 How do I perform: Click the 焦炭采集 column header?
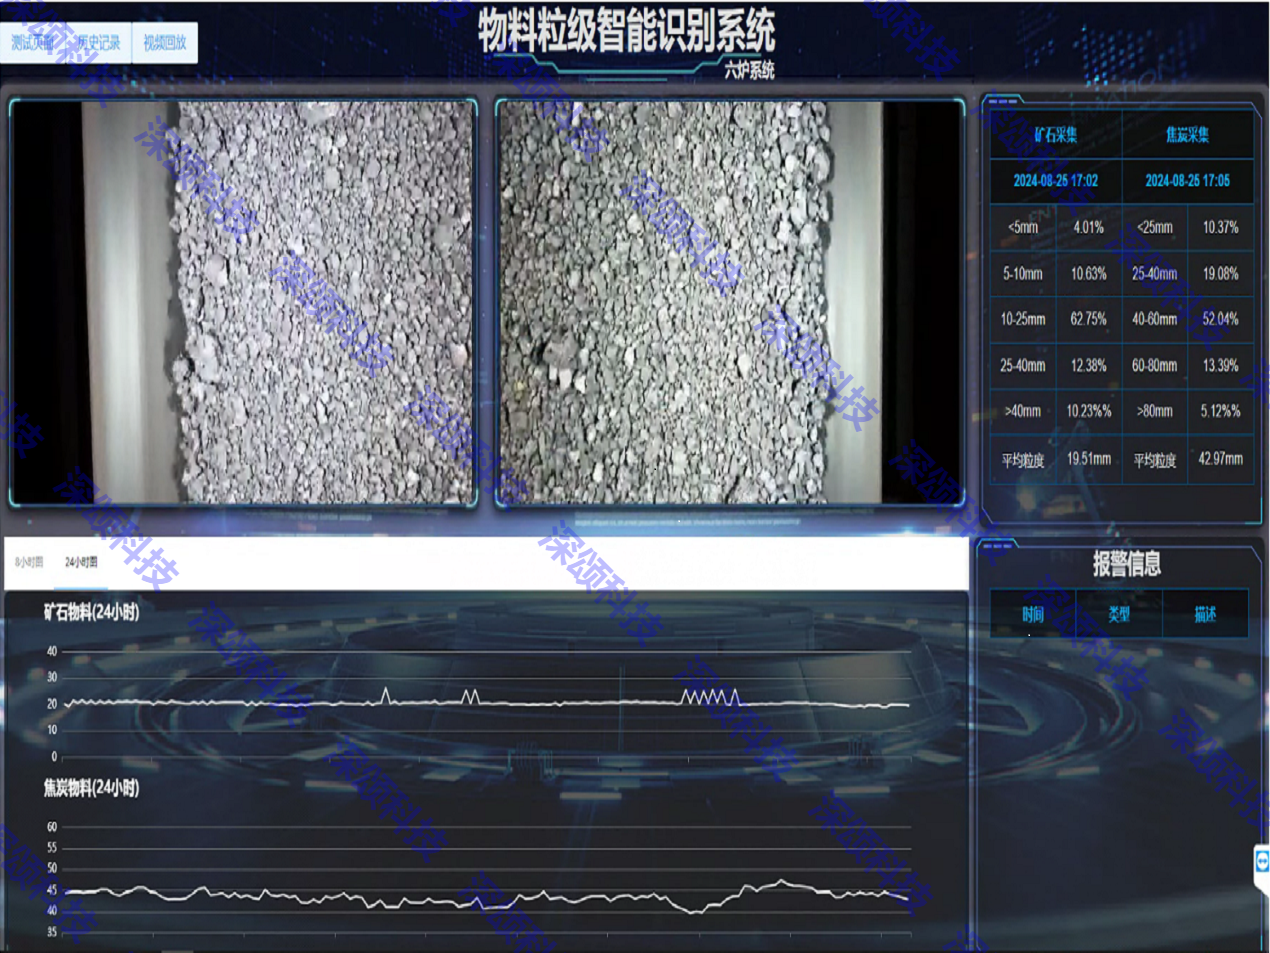1187,135
